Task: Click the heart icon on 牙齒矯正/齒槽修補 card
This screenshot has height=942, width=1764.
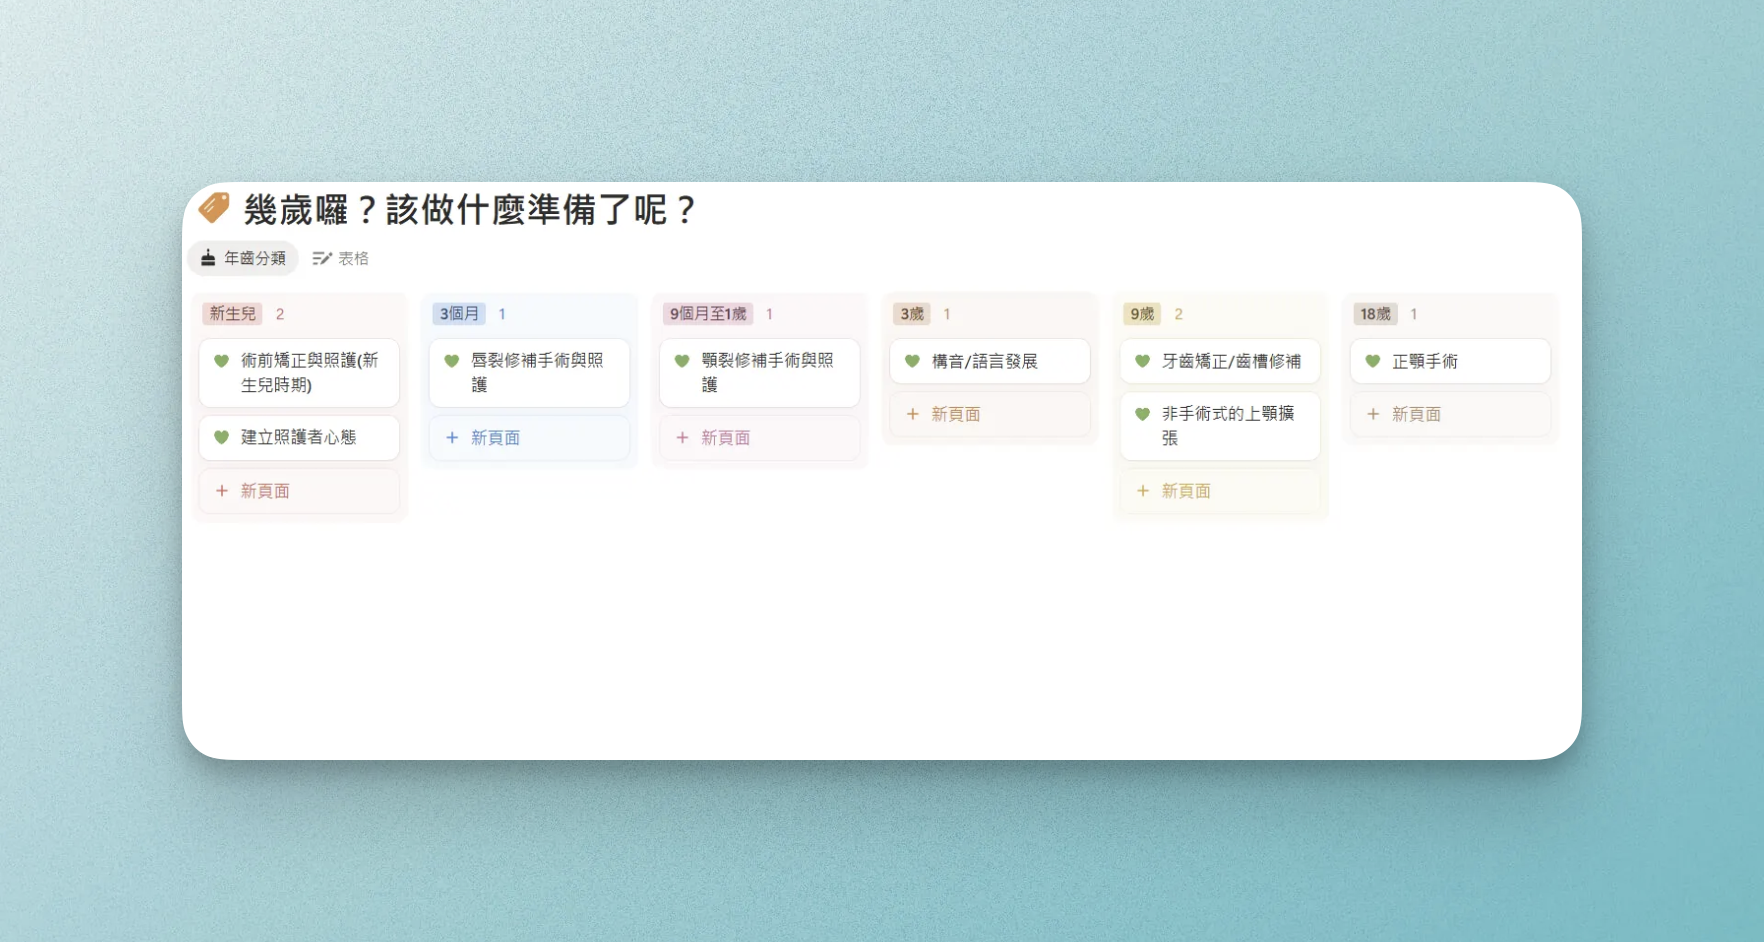Action: pyautogui.click(x=1142, y=361)
